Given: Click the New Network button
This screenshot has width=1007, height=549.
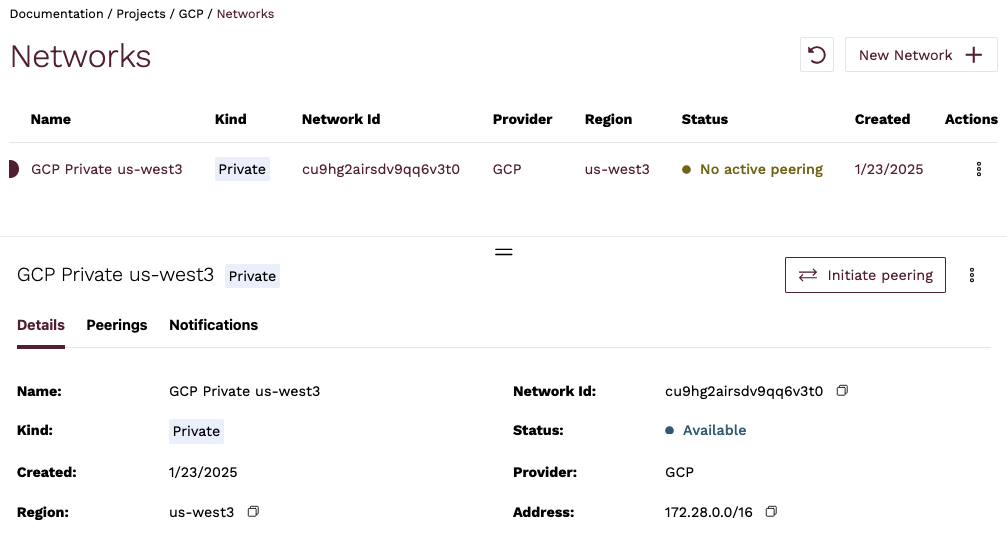Looking at the screenshot, I should point(920,55).
